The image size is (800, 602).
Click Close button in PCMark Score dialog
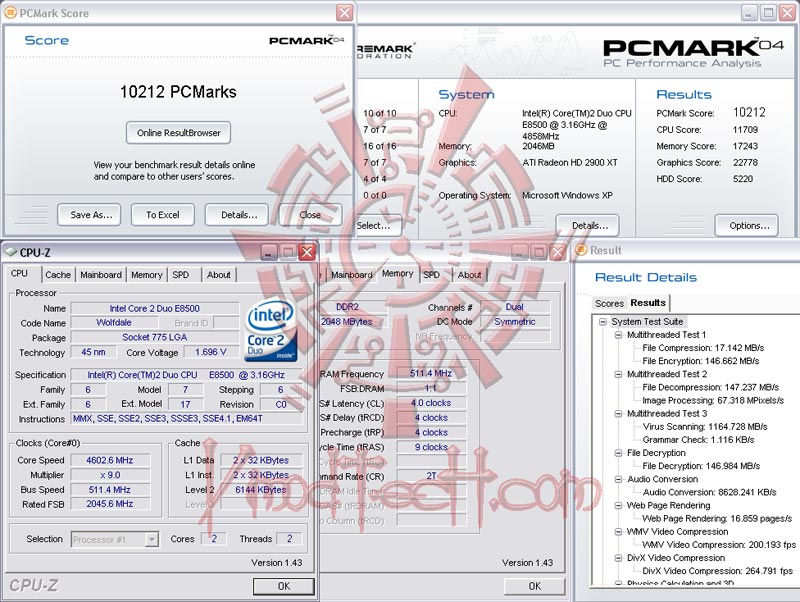click(310, 215)
